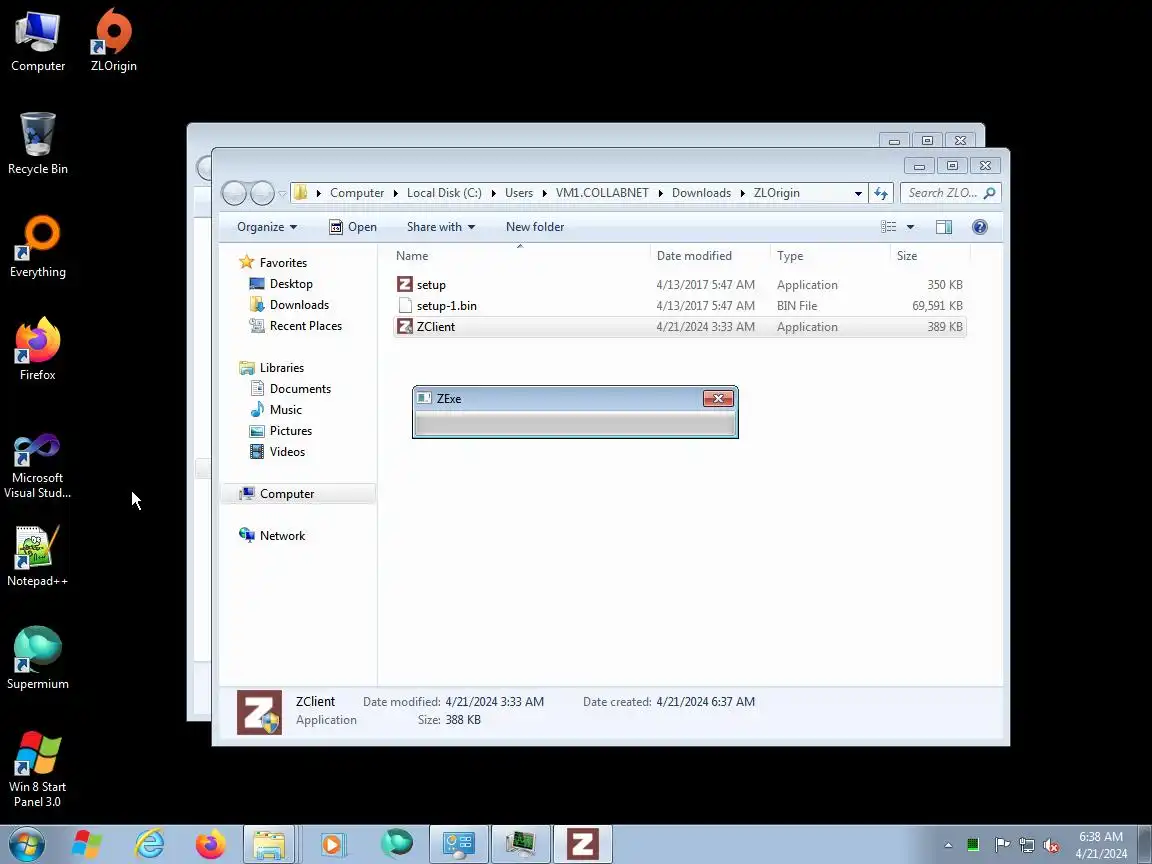Toggle the preview pane button
The width and height of the screenshot is (1152, 864).
click(x=943, y=227)
